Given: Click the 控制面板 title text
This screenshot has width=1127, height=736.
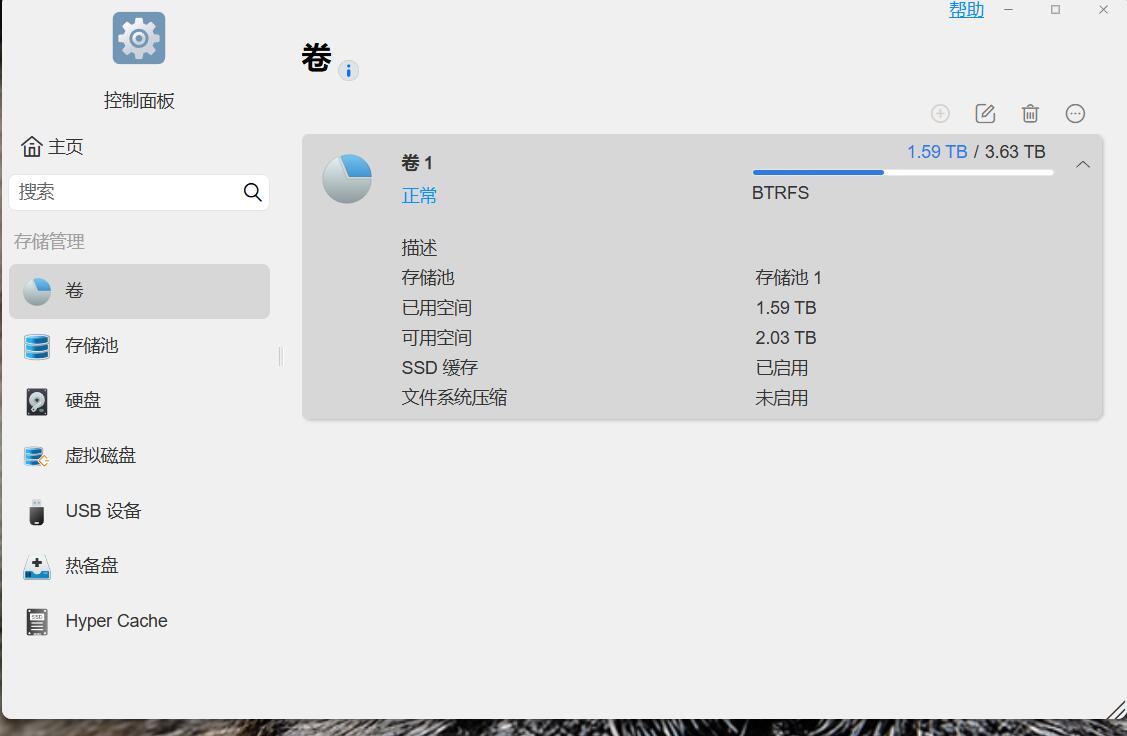Looking at the screenshot, I should 139,101.
